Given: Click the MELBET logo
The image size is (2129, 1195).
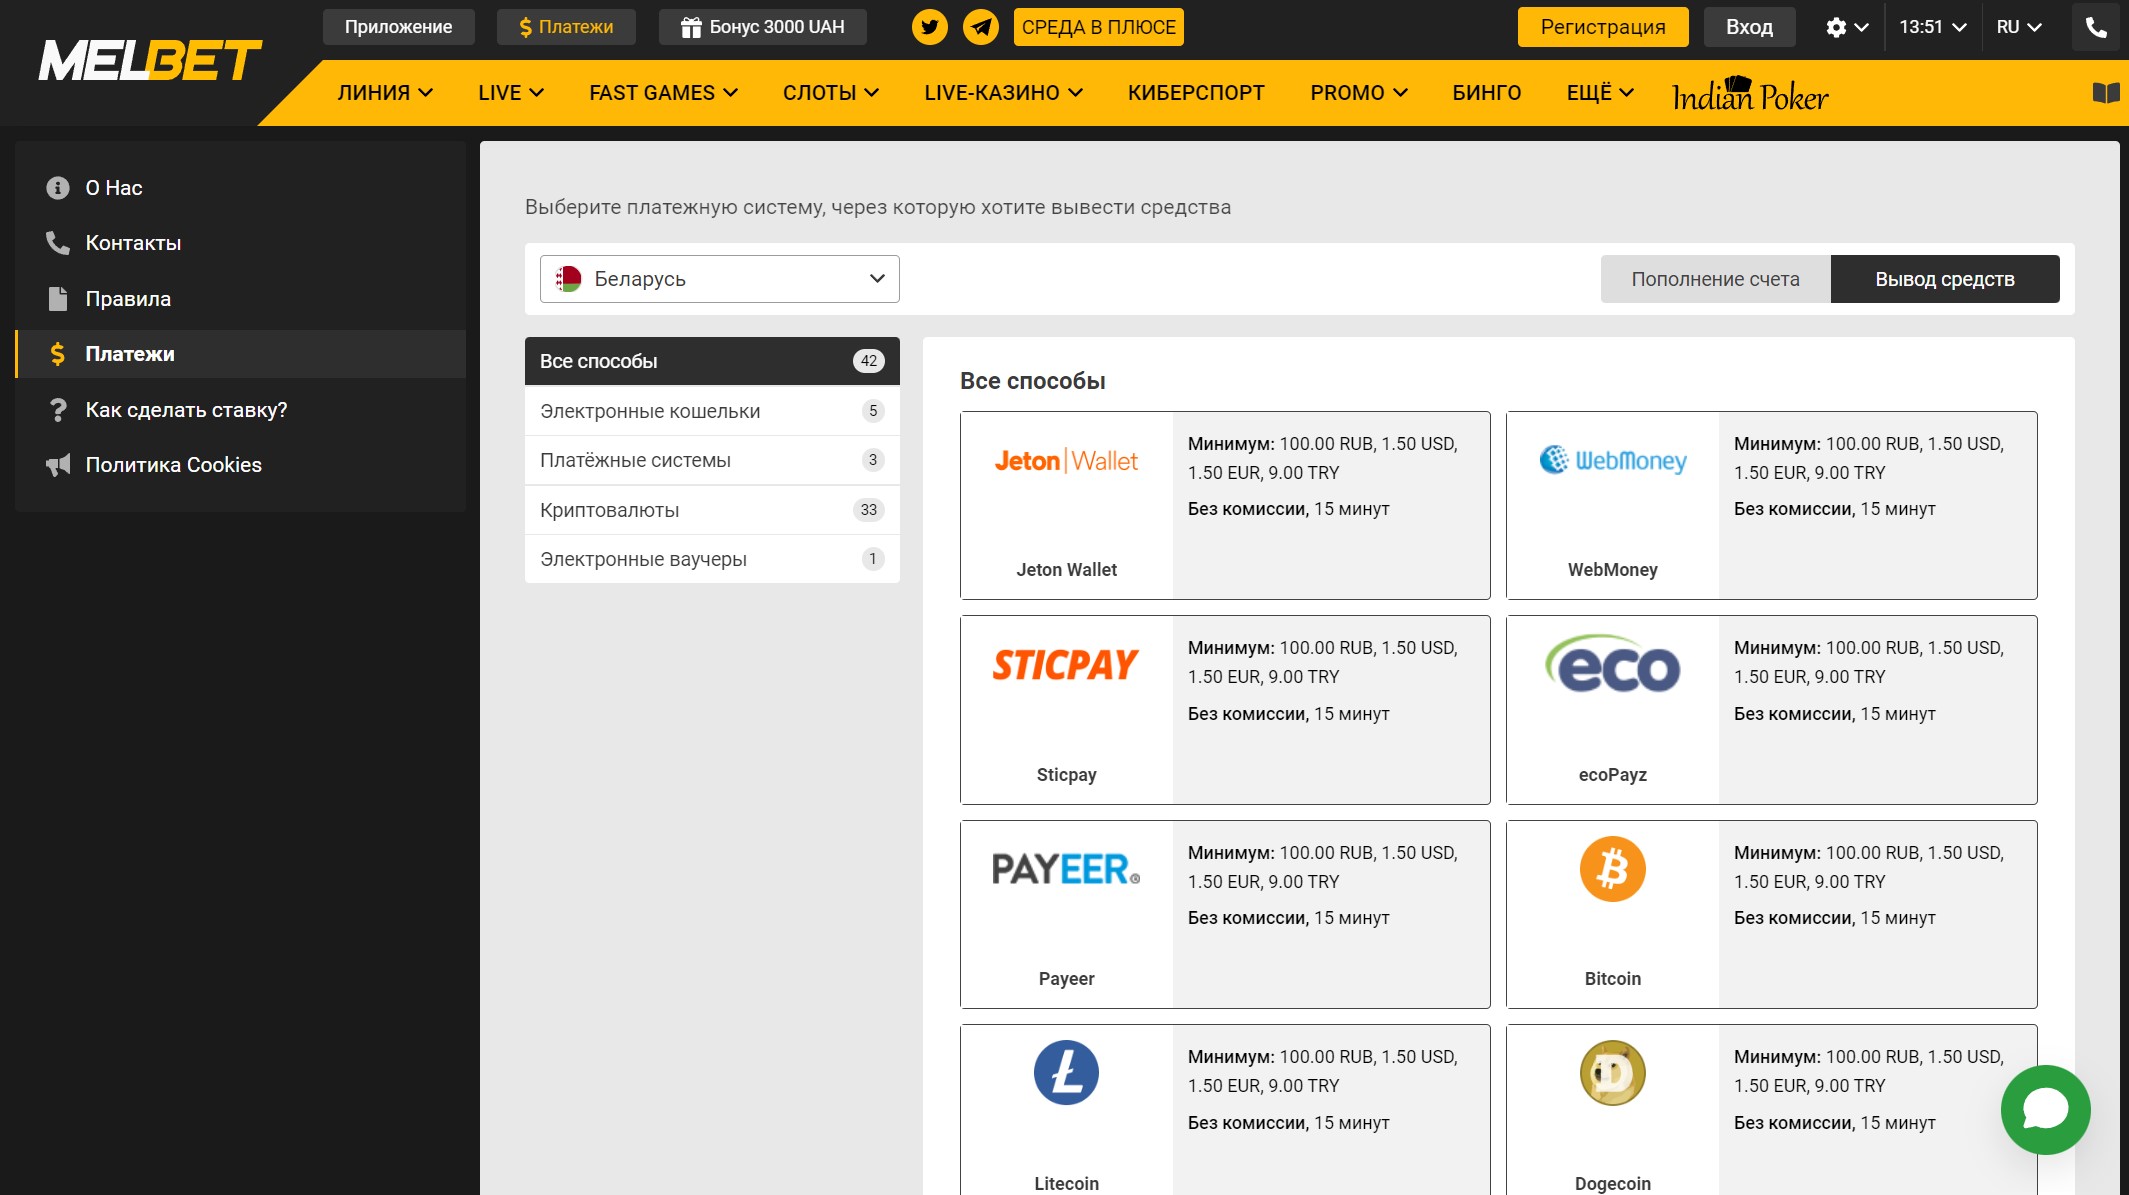Looking at the screenshot, I should pos(150,62).
